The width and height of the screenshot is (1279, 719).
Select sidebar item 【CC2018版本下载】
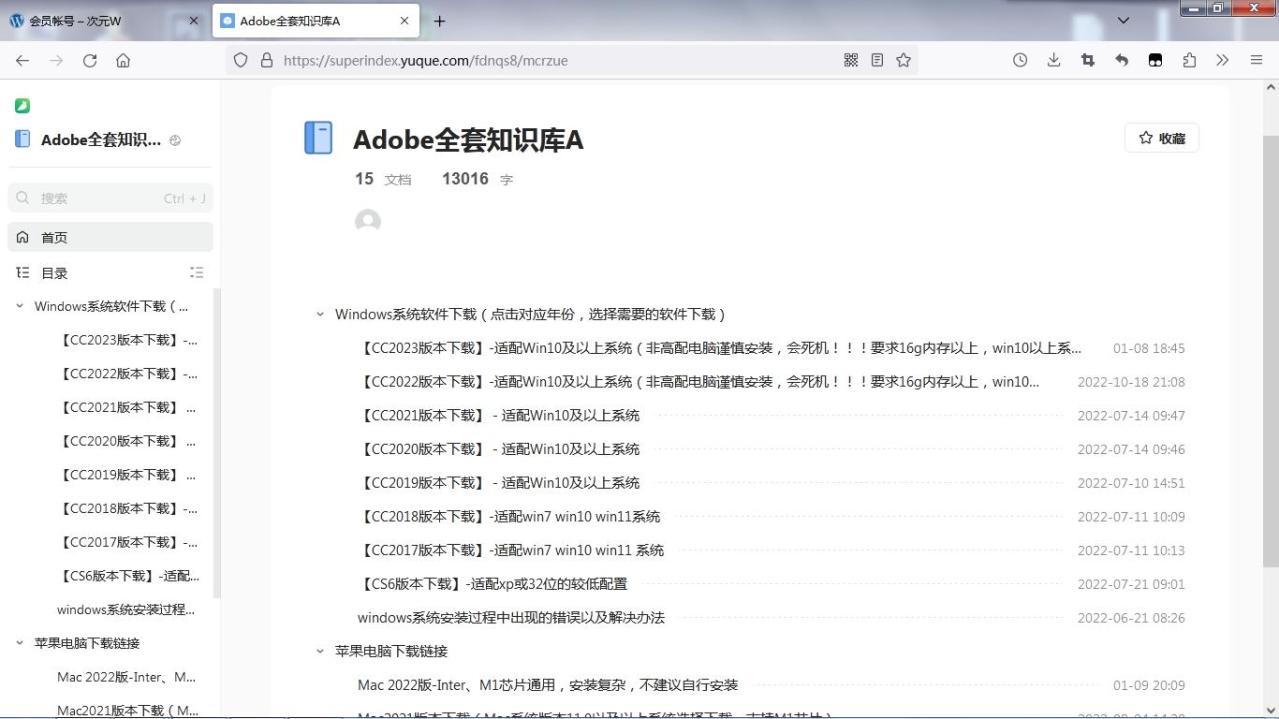click(x=128, y=508)
